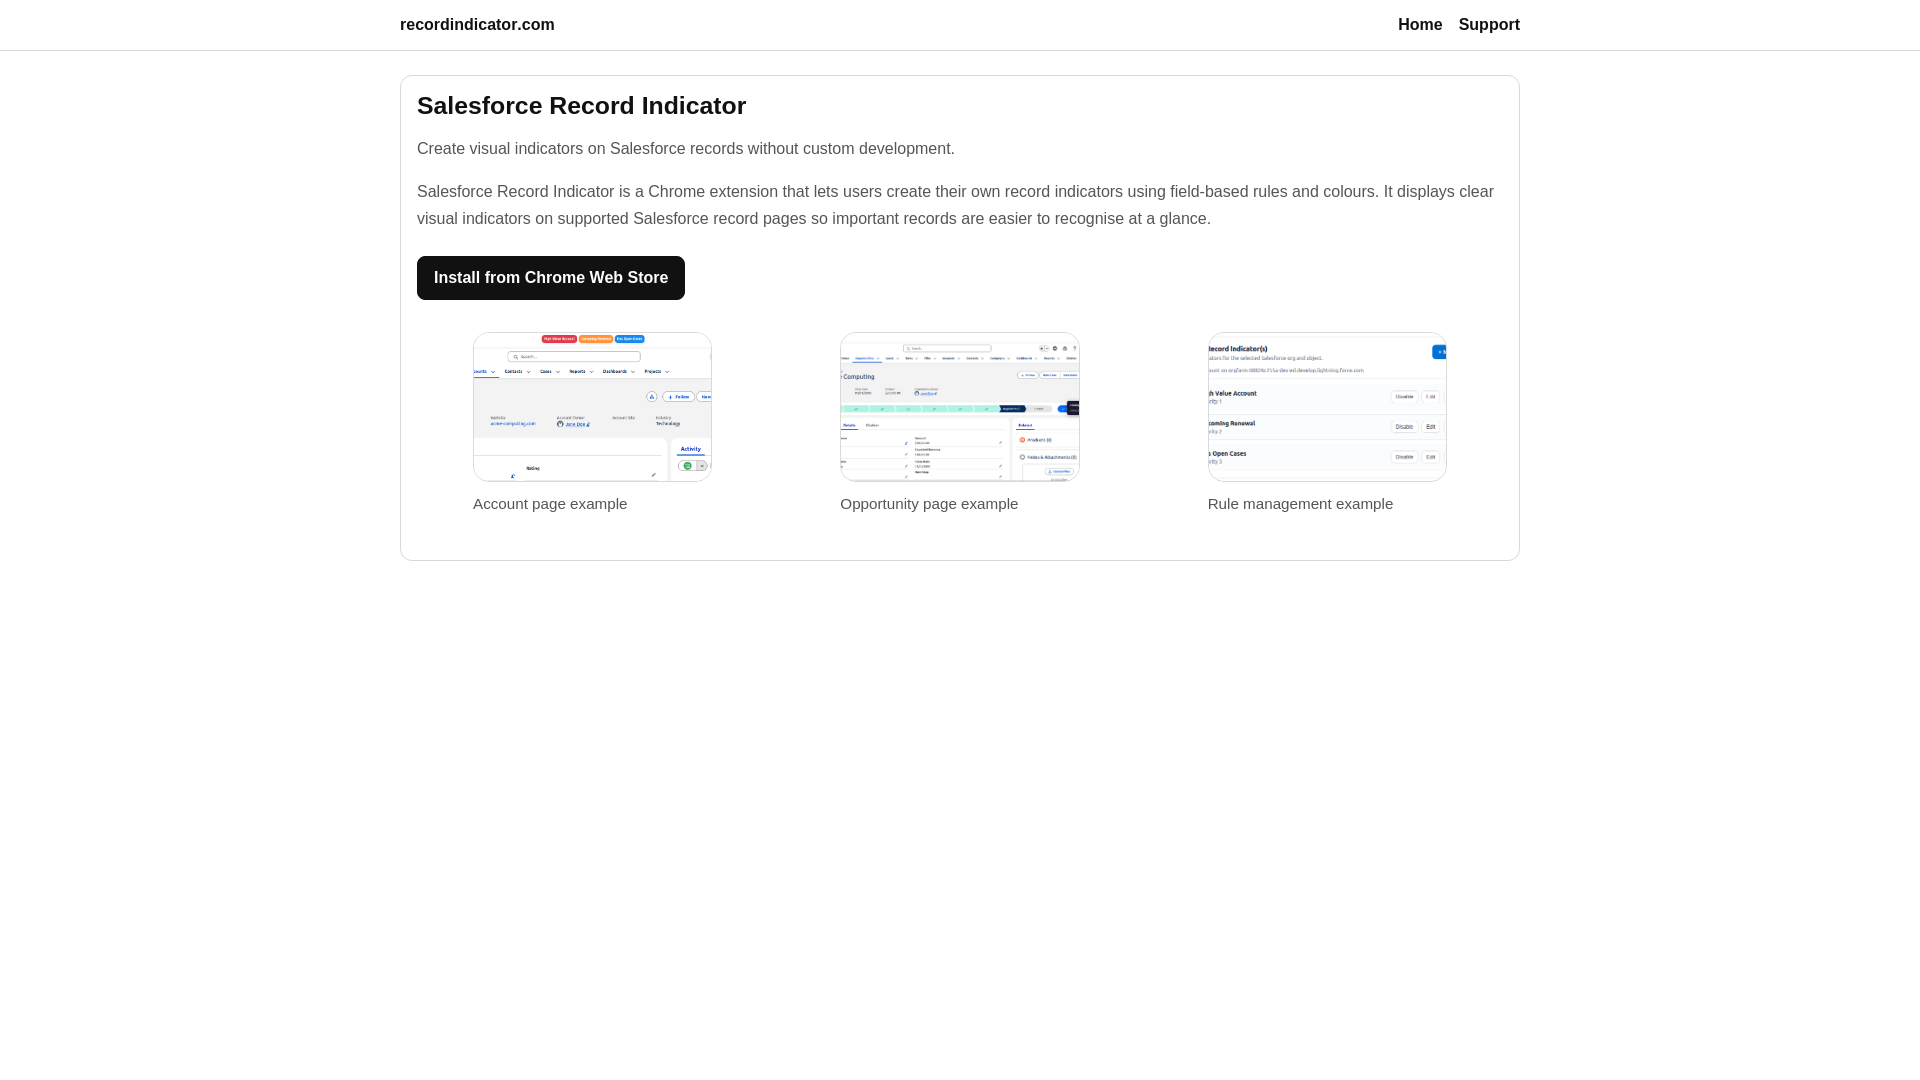Click the paragraph starting 'Salesforce Record Indicator is a Chrome extension'
Screen dimensions: 1920x1080
[x=955, y=205]
